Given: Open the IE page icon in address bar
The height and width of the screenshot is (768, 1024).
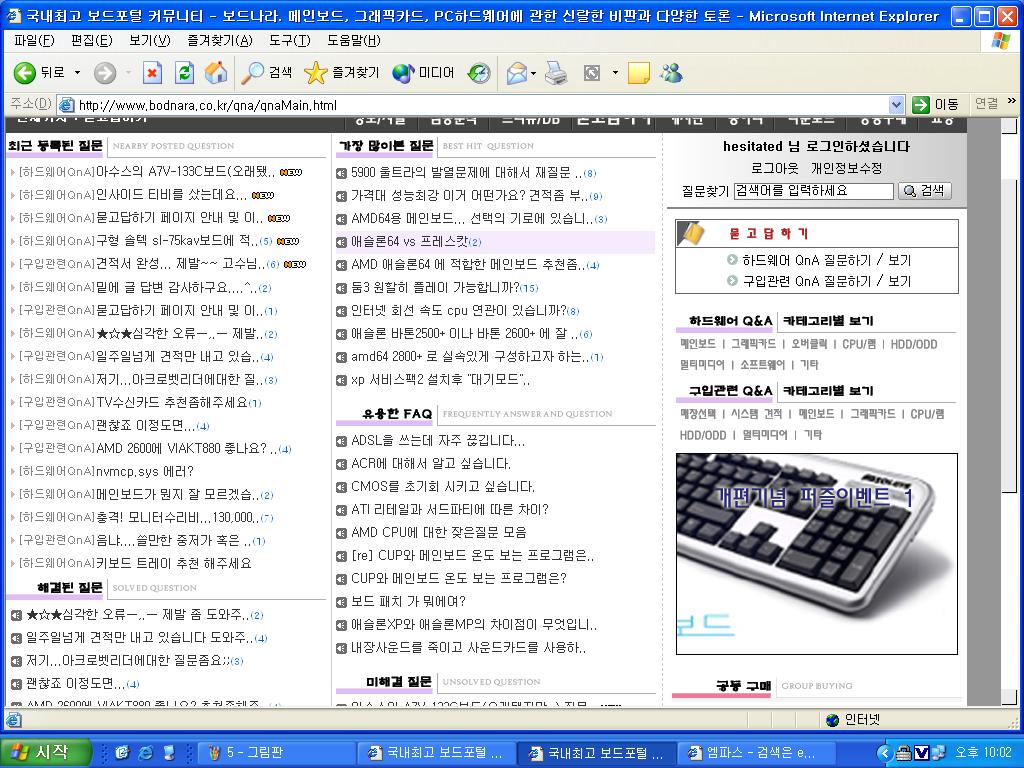Looking at the screenshot, I should pyautogui.click(x=66, y=104).
